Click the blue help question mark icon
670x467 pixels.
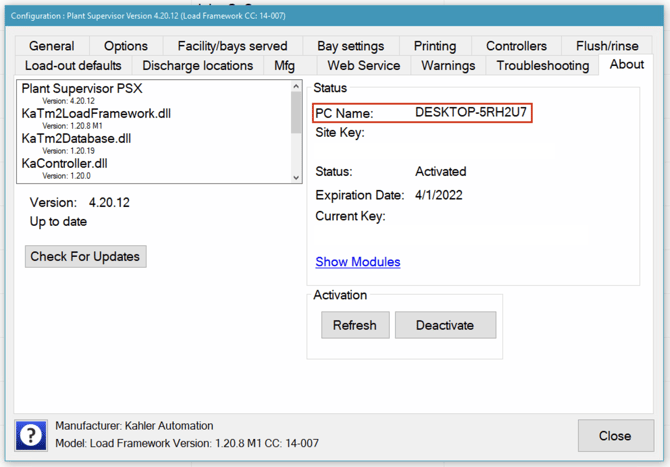[x=31, y=435]
